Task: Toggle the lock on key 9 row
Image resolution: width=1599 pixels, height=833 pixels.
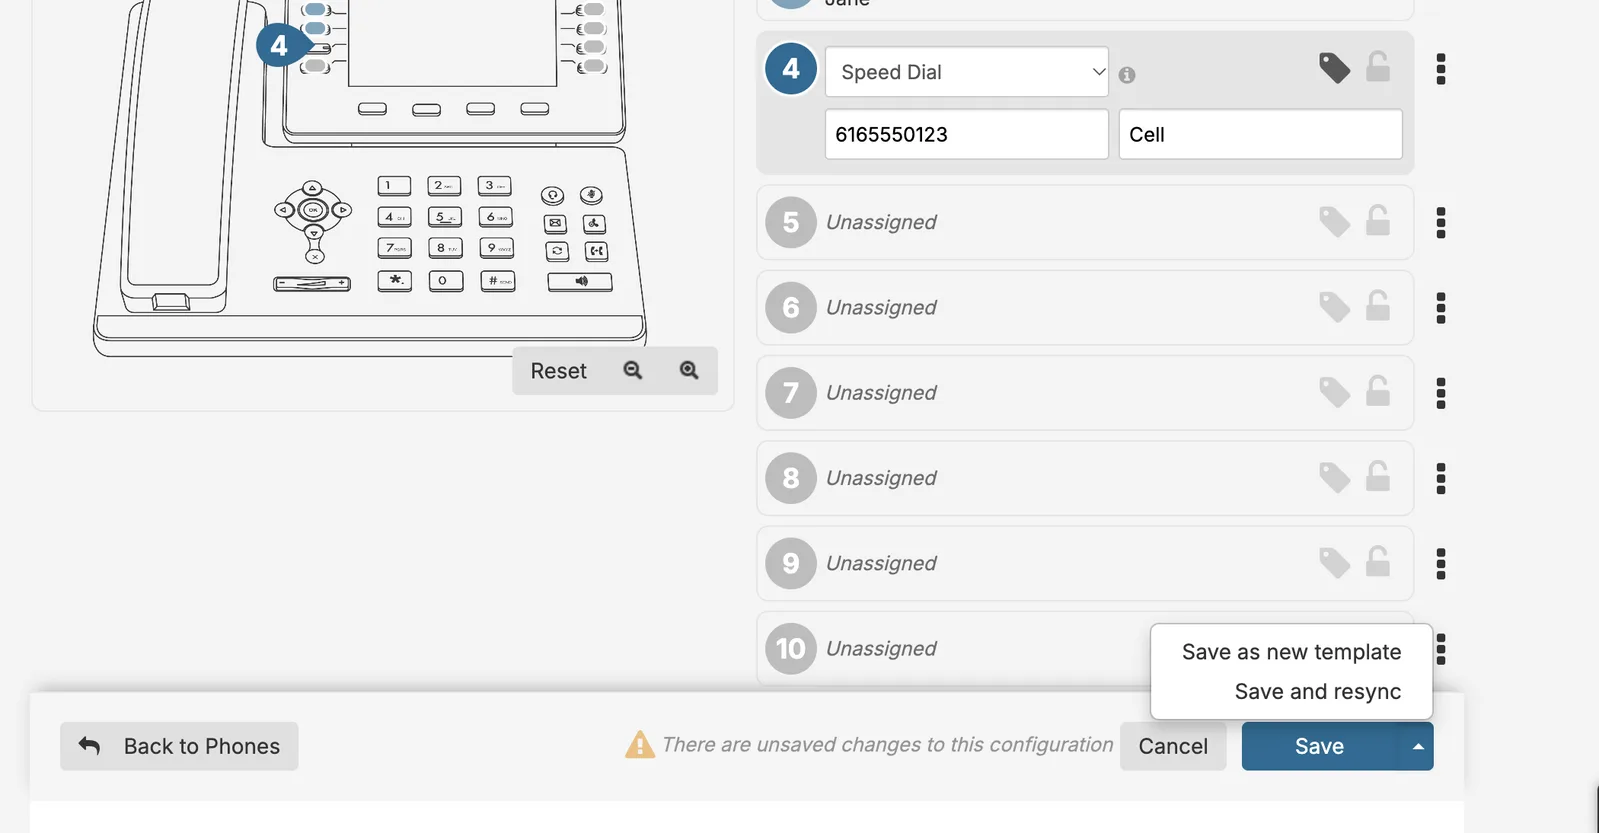Action: coord(1378,562)
